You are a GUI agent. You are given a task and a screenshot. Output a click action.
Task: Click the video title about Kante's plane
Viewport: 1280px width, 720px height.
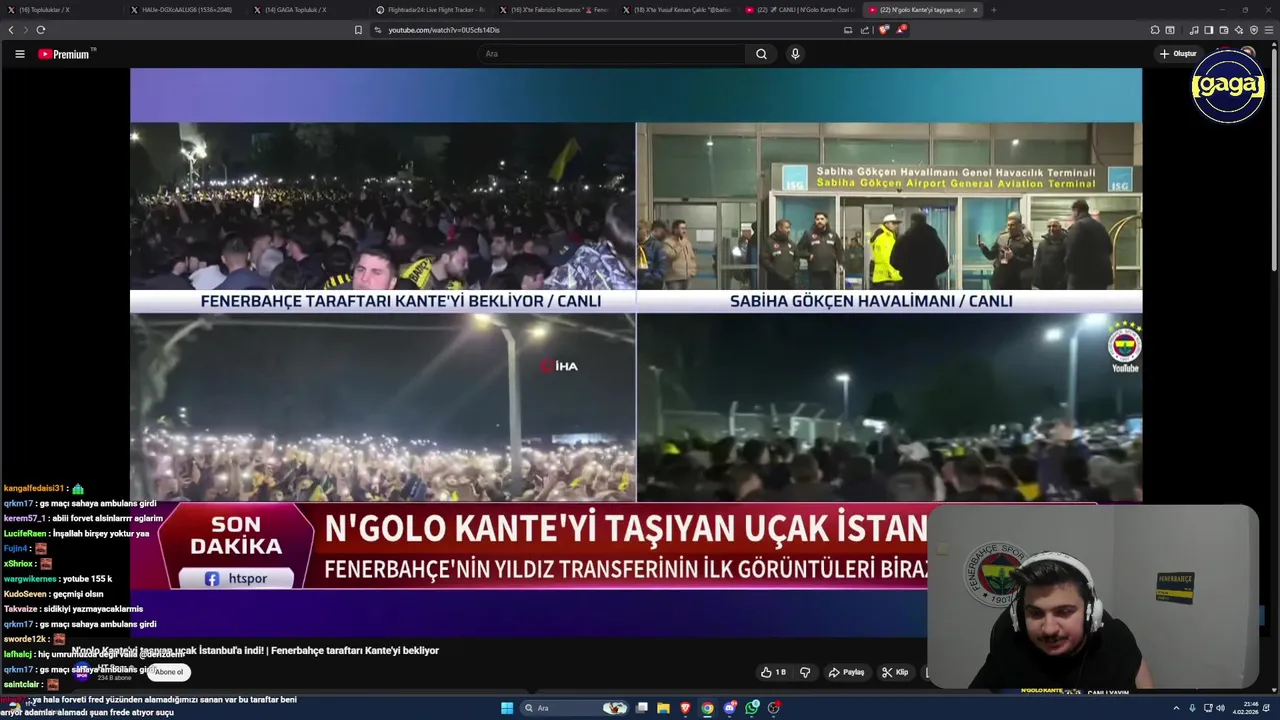[x=255, y=650]
